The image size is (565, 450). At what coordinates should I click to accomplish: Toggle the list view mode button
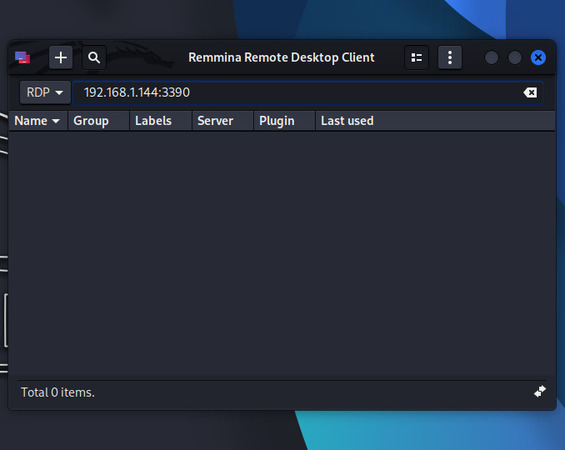(417, 57)
